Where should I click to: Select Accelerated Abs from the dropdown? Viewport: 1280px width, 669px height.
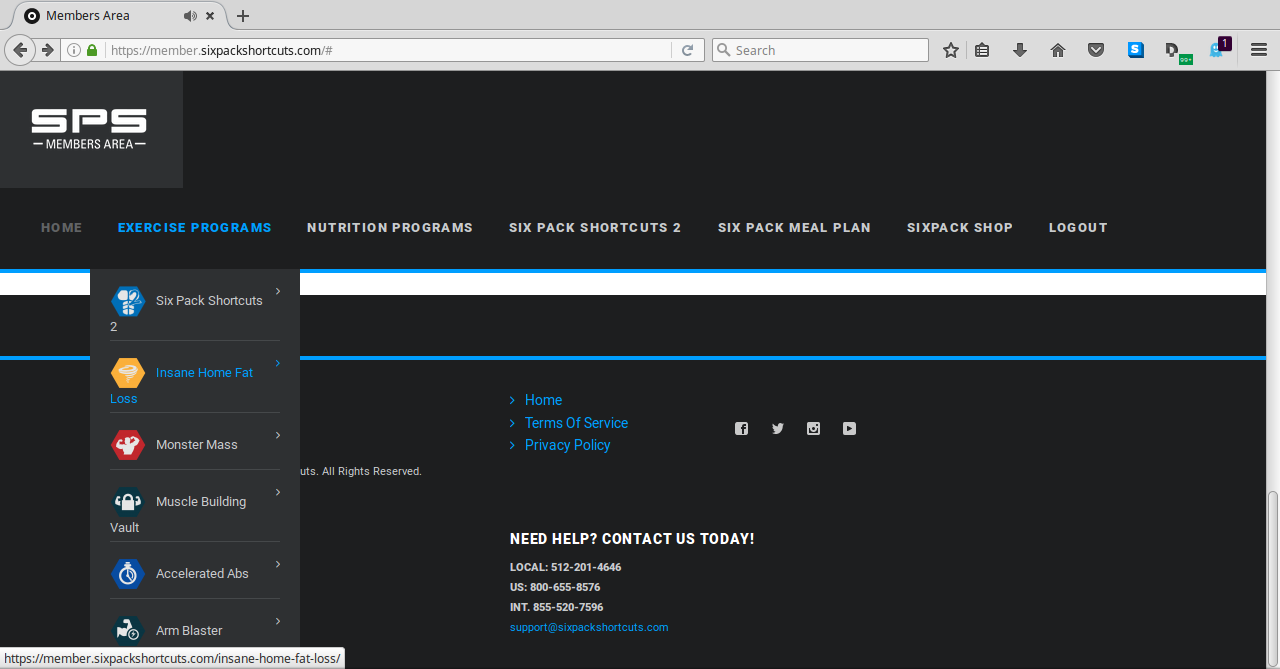pyautogui.click(x=203, y=574)
